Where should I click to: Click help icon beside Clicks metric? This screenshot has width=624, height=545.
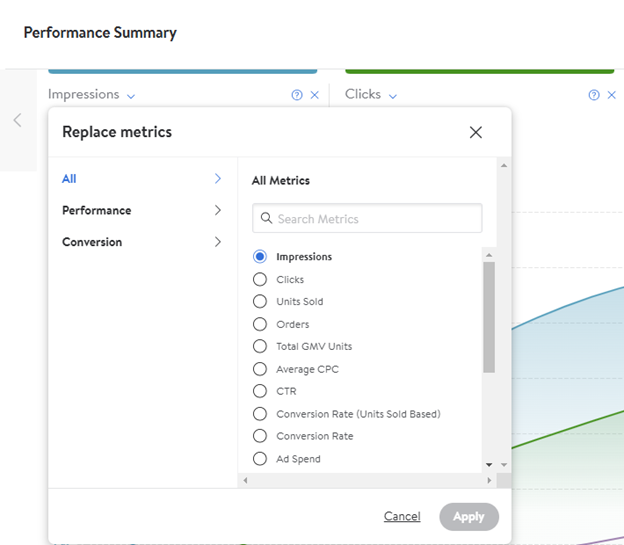(594, 95)
